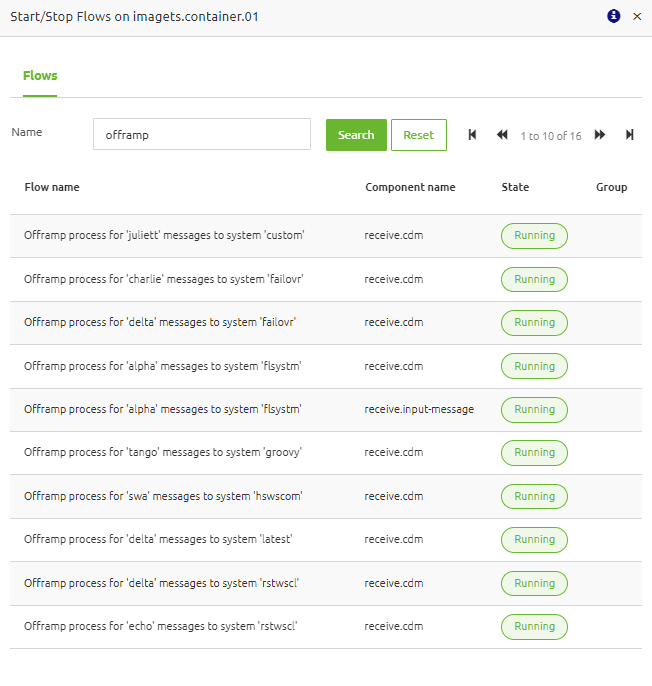Go to the previous page of flows
This screenshot has width=652, height=686.
pyautogui.click(x=502, y=135)
